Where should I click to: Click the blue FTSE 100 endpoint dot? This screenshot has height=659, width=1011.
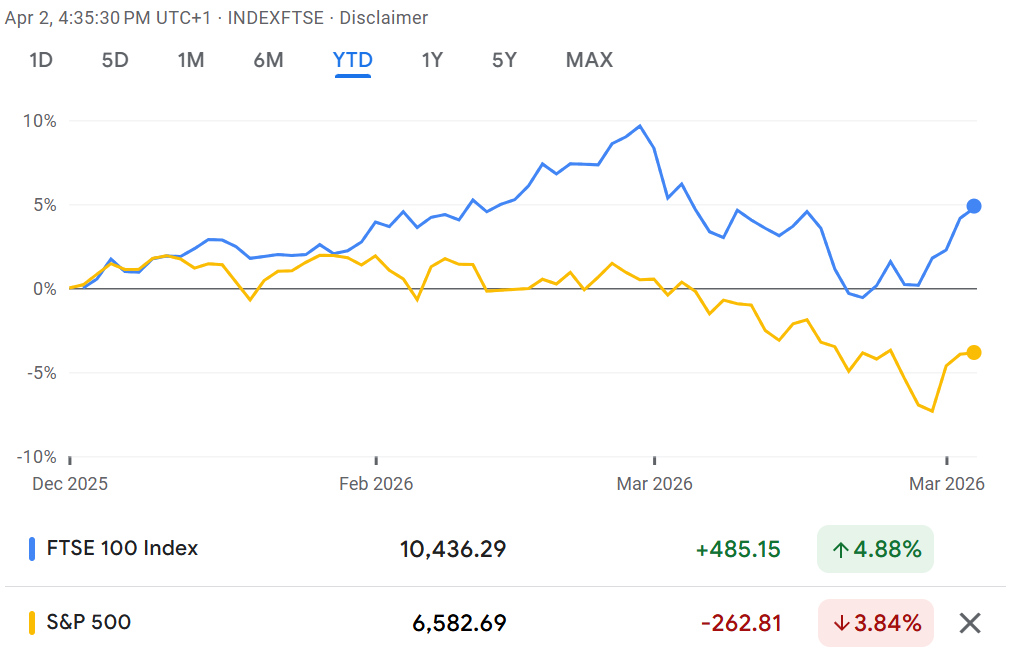pos(974,206)
